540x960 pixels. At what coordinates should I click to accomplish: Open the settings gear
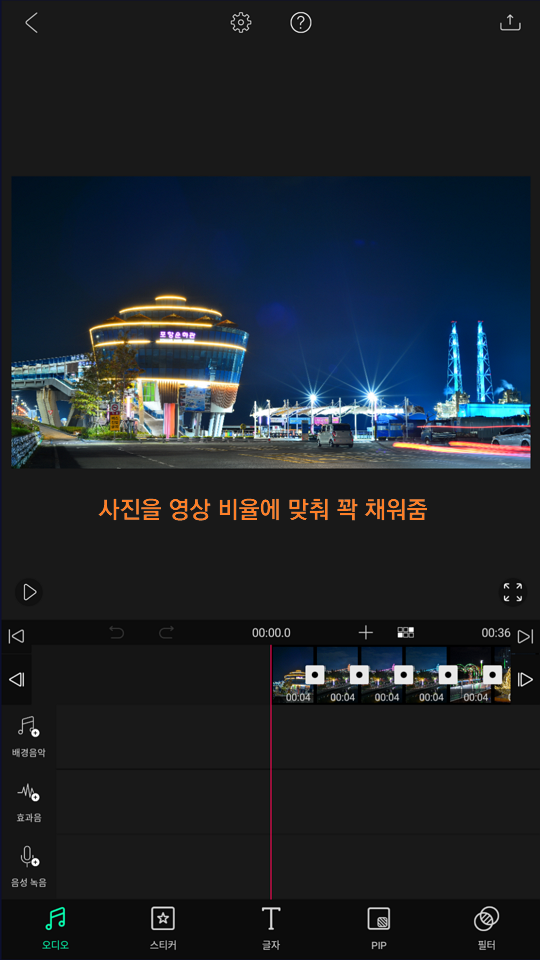pos(241,23)
